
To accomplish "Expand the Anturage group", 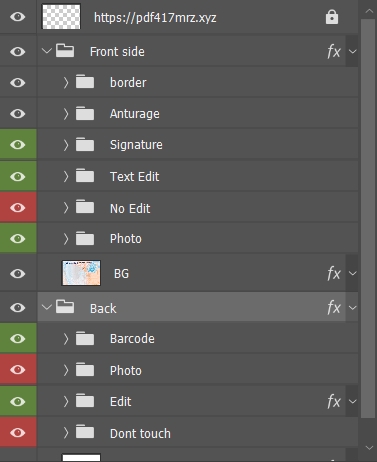I will [66, 114].
